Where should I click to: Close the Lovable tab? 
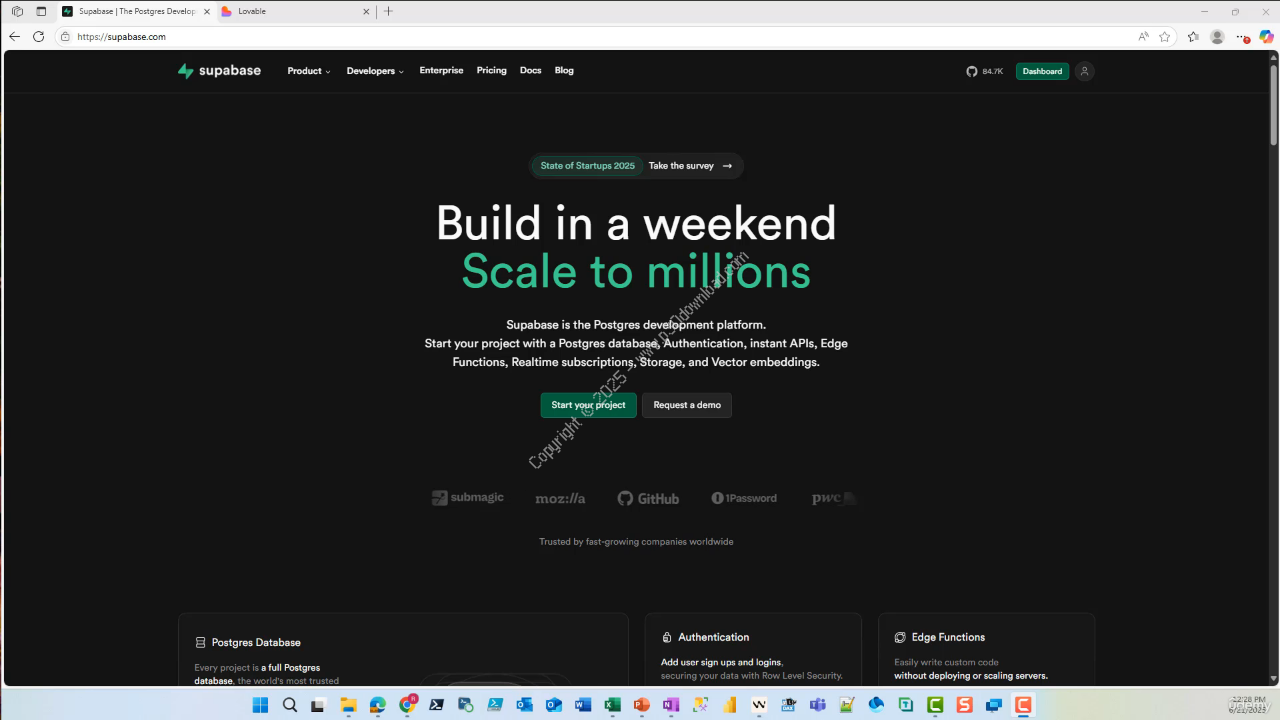click(x=367, y=11)
